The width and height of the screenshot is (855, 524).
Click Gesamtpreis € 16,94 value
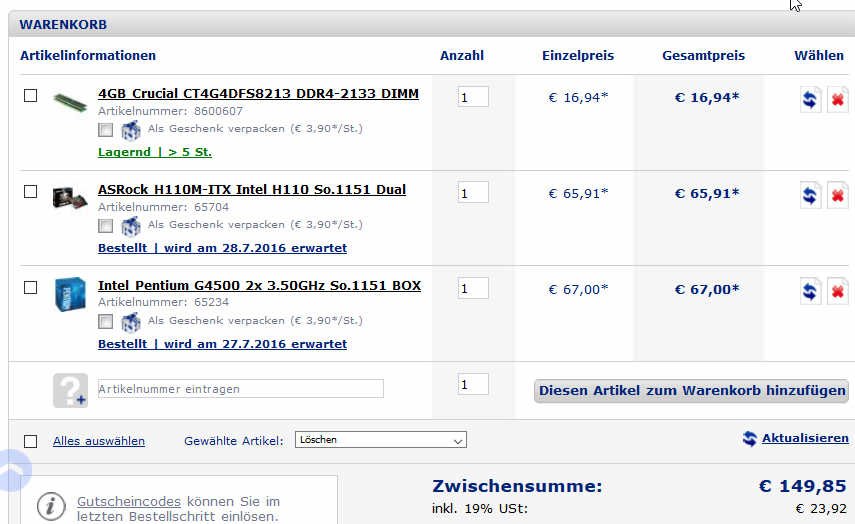tap(707, 98)
